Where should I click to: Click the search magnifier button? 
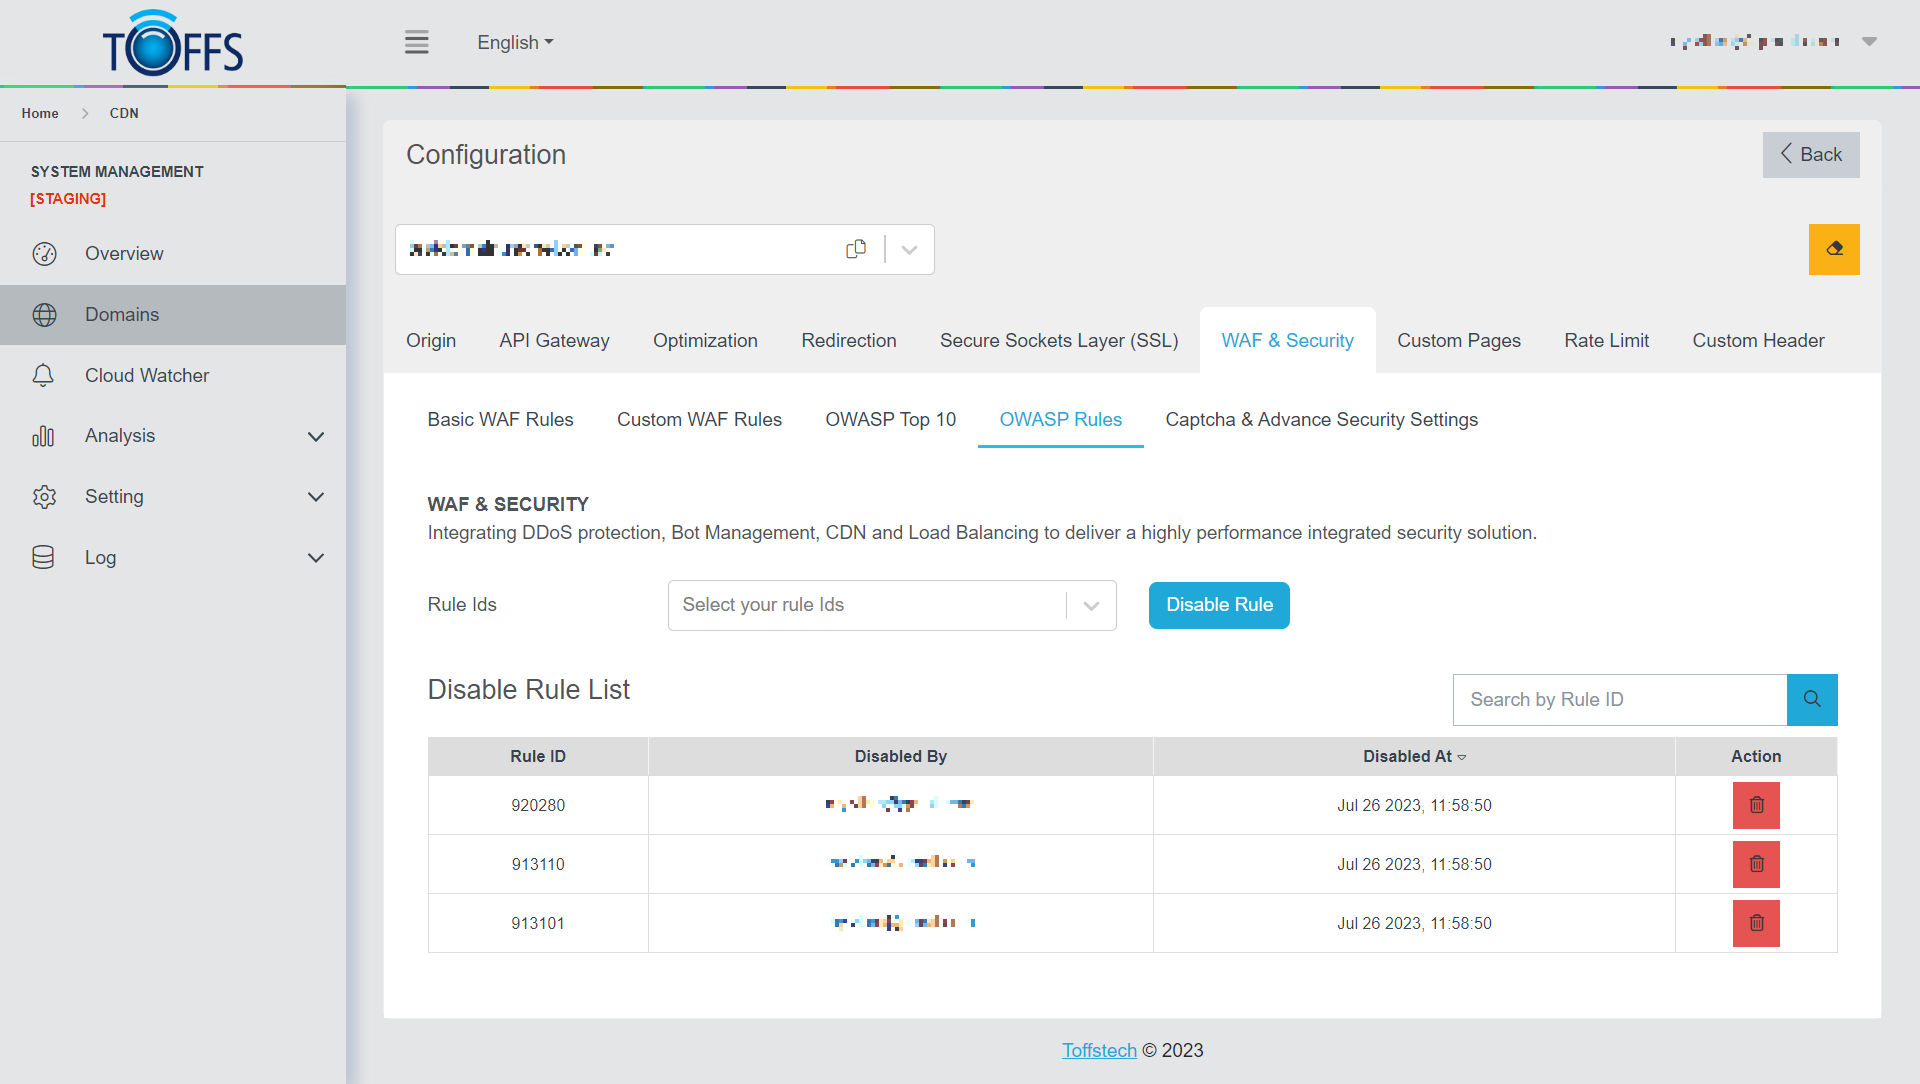1811,700
